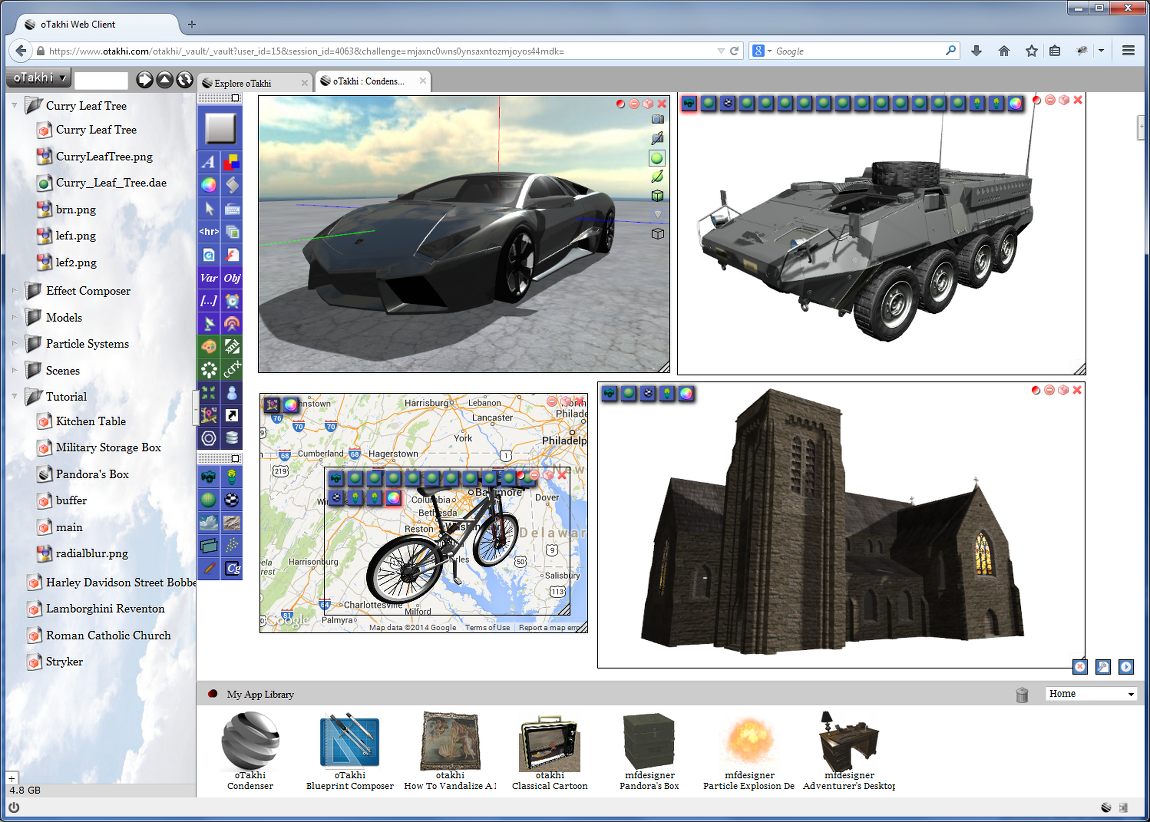The width and height of the screenshot is (1150, 822).
Task: Open the Google search engine dropdown
Action: [x=762, y=51]
